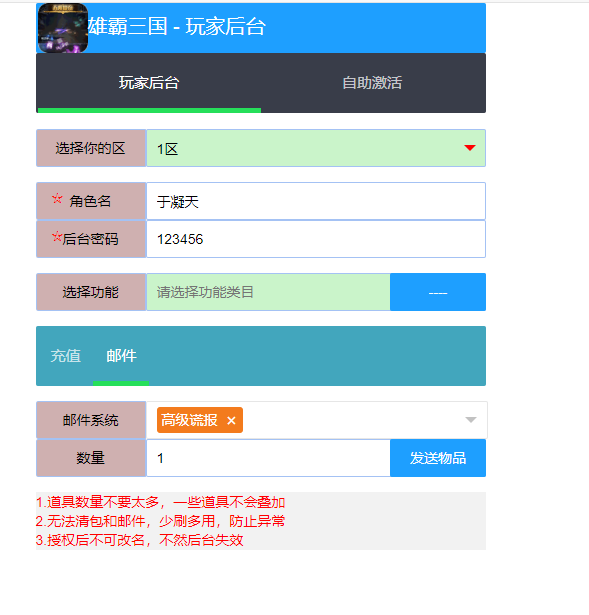
Task: Click the blue ---- button beside function select
Action: pyautogui.click(x=438, y=292)
